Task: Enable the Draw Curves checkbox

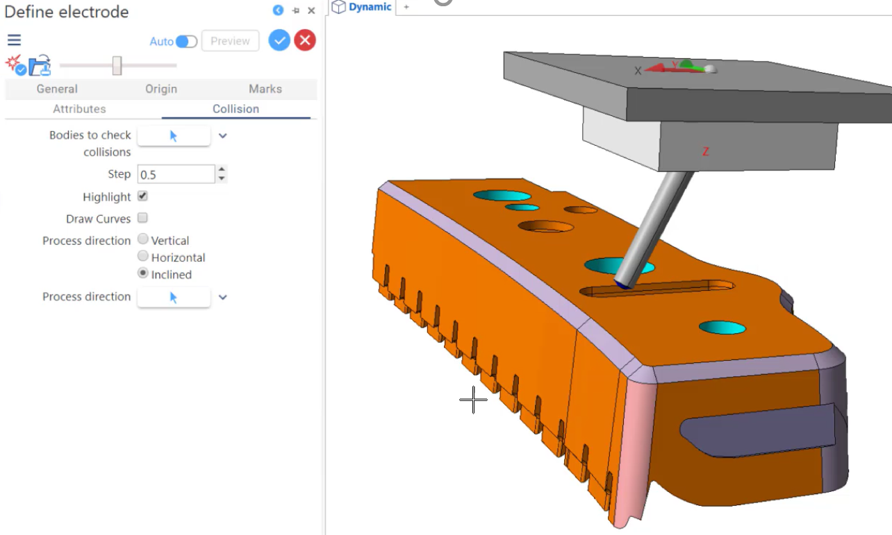Action: coord(142,218)
